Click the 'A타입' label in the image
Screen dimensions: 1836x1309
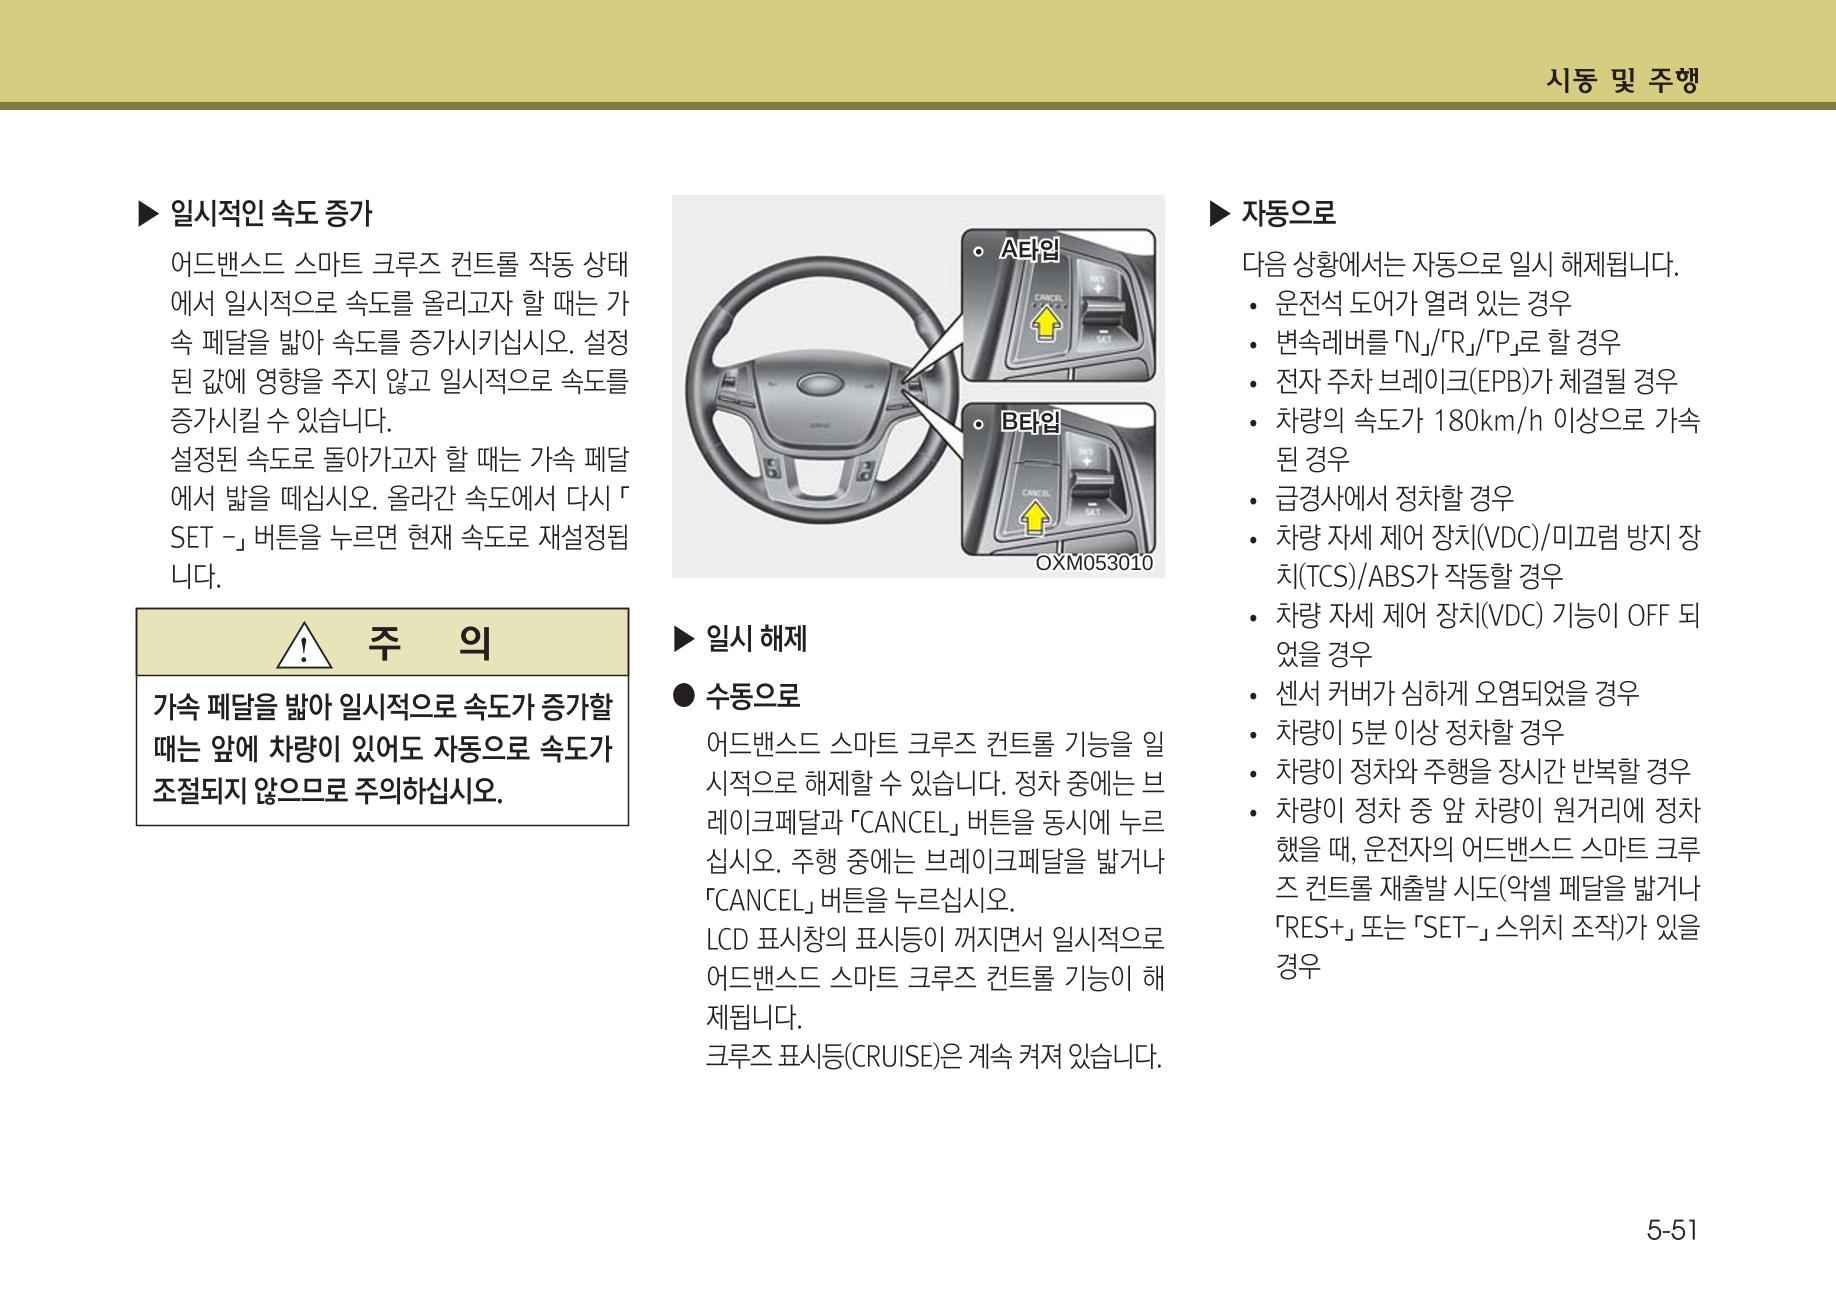point(1030,250)
